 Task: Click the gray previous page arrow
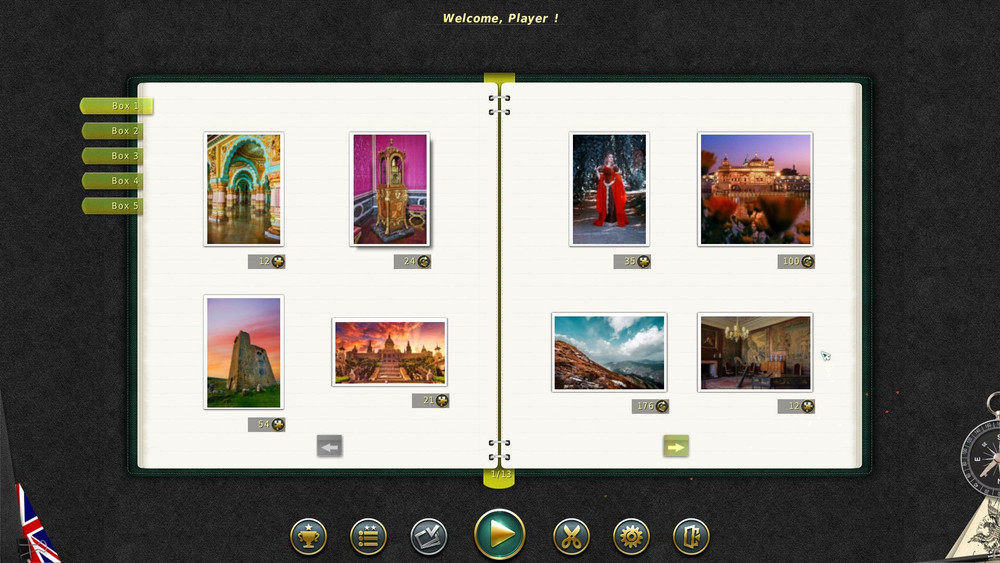click(x=330, y=447)
